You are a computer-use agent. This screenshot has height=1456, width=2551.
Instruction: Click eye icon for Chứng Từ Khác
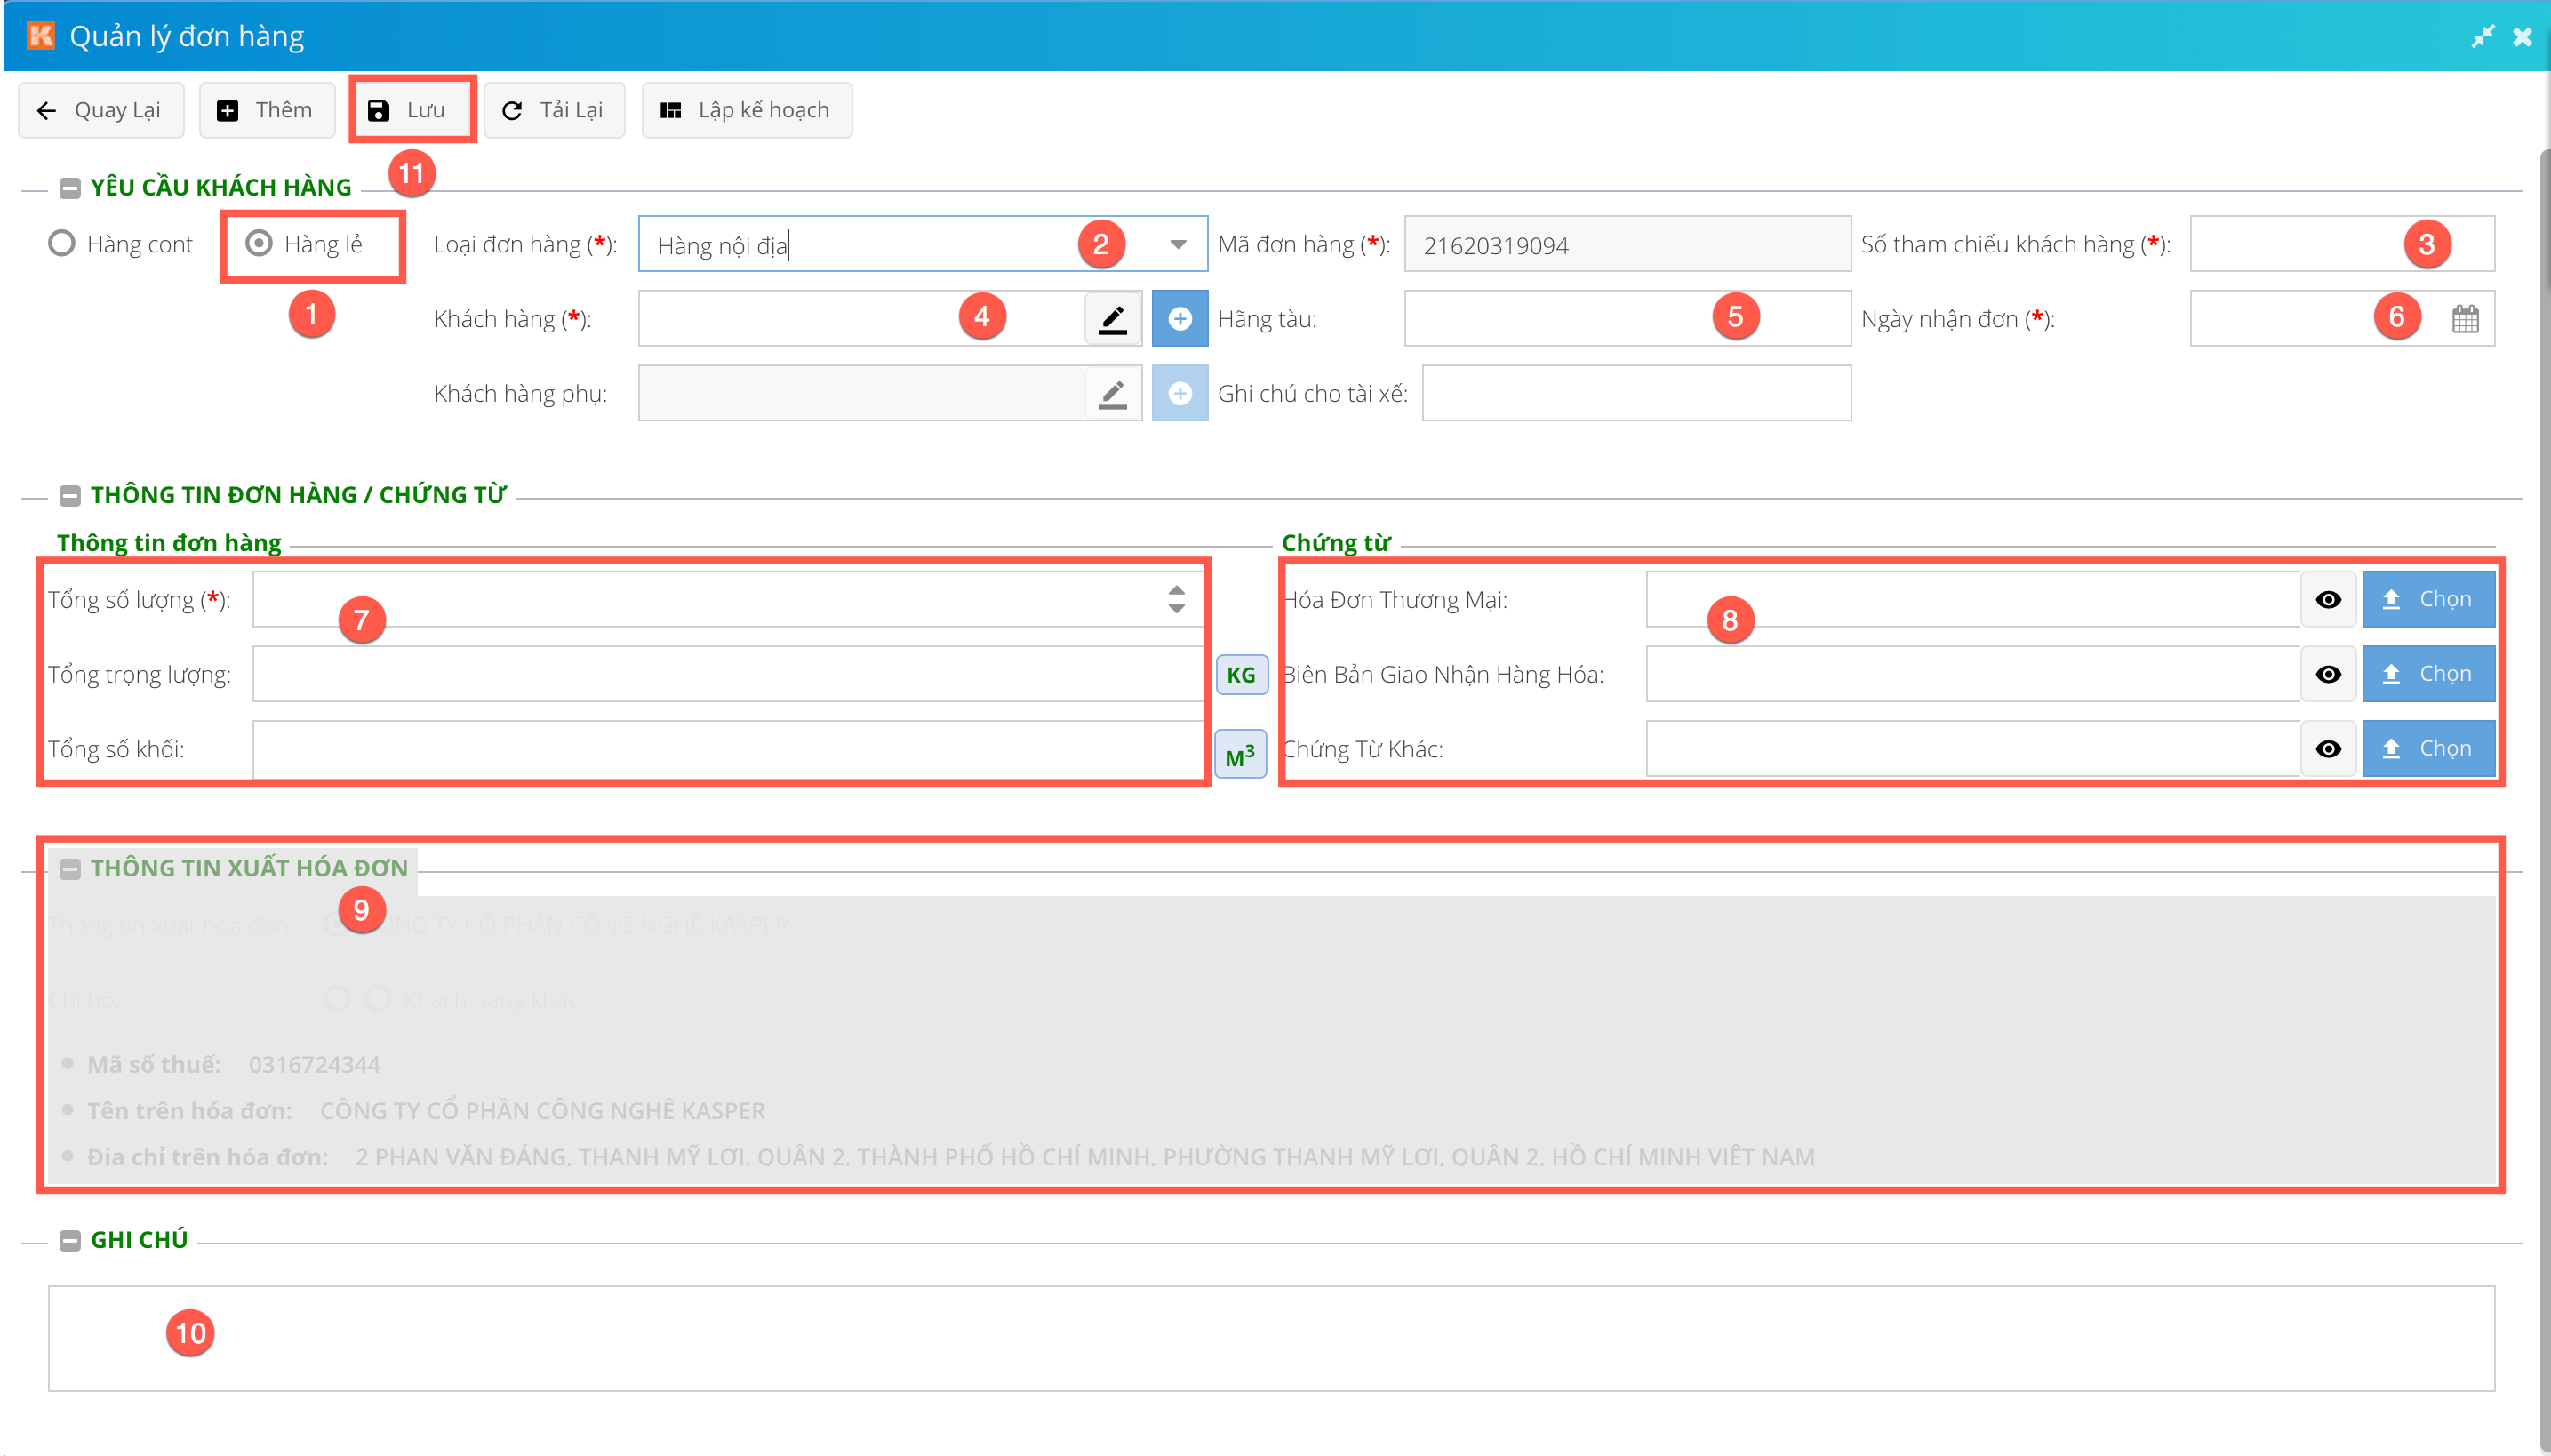click(x=2328, y=749)
